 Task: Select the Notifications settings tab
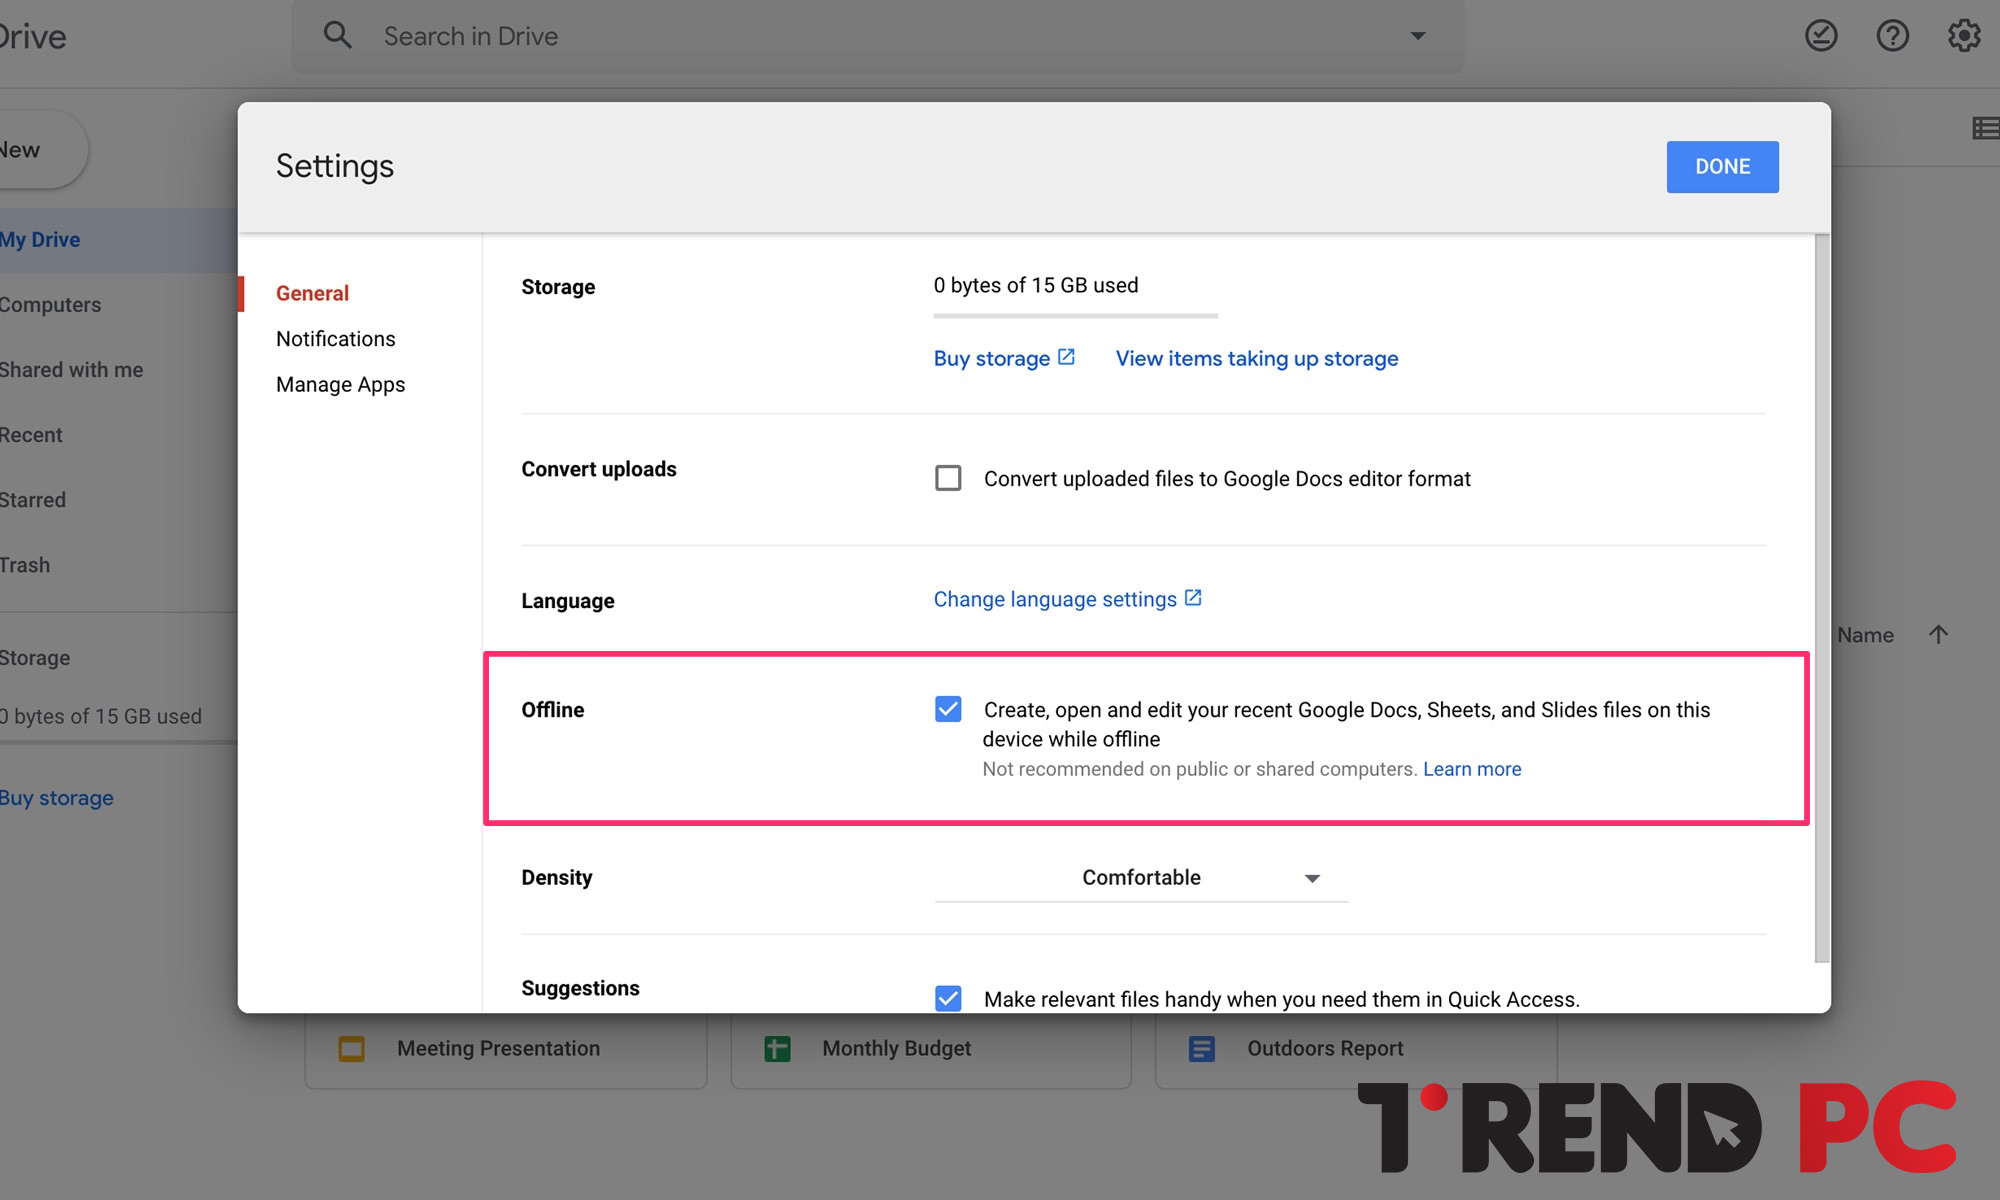(x=336, y=339)
